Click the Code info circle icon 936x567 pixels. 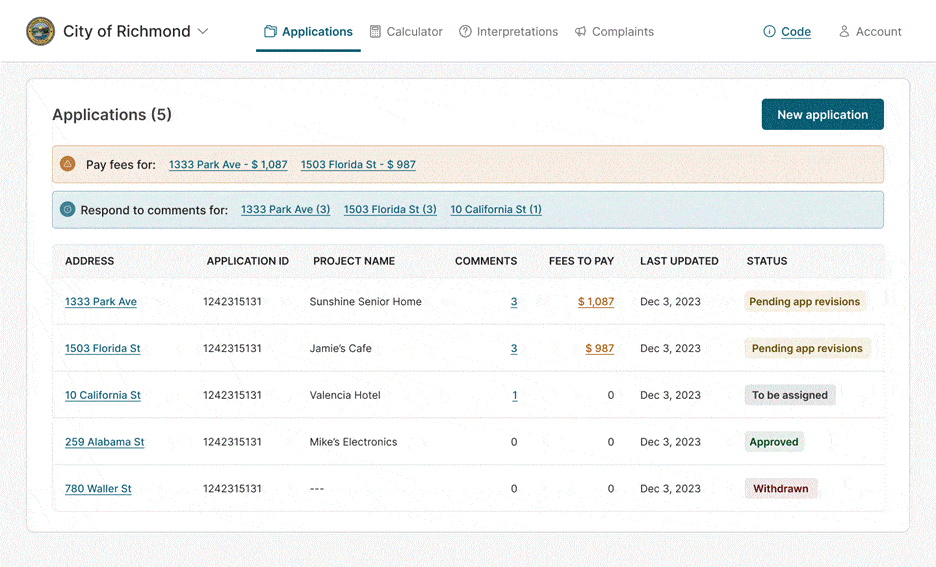769,32
